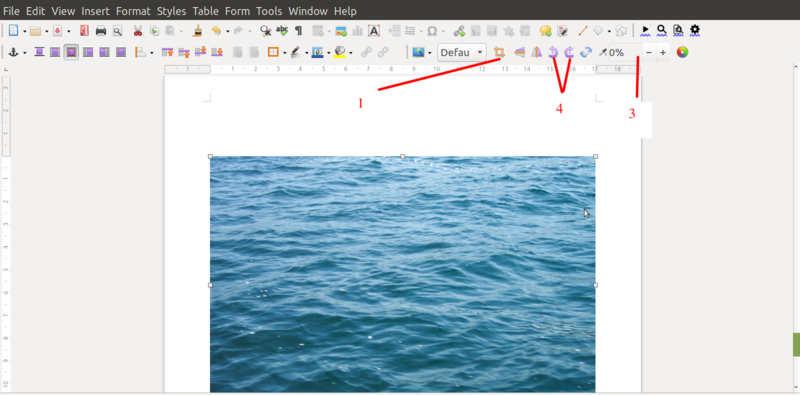Open the Undo history dropdown
This screenshot has height=395, width=800.
[x=228, y=31]
